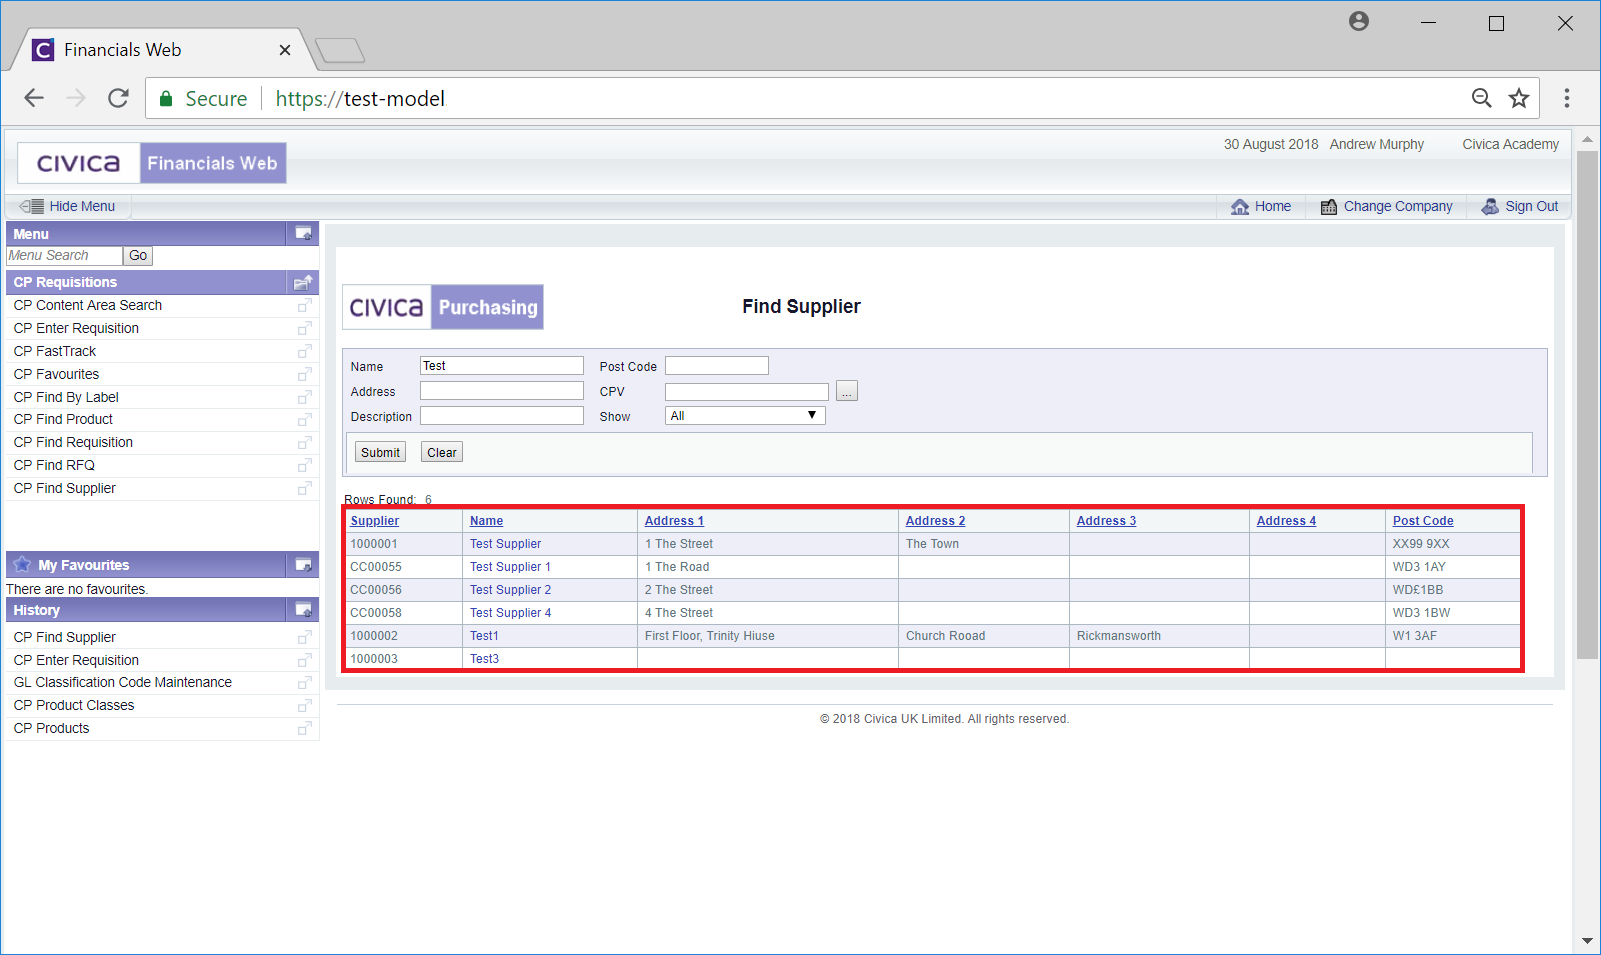Click popout icon beside CP Products

point(304,728)
